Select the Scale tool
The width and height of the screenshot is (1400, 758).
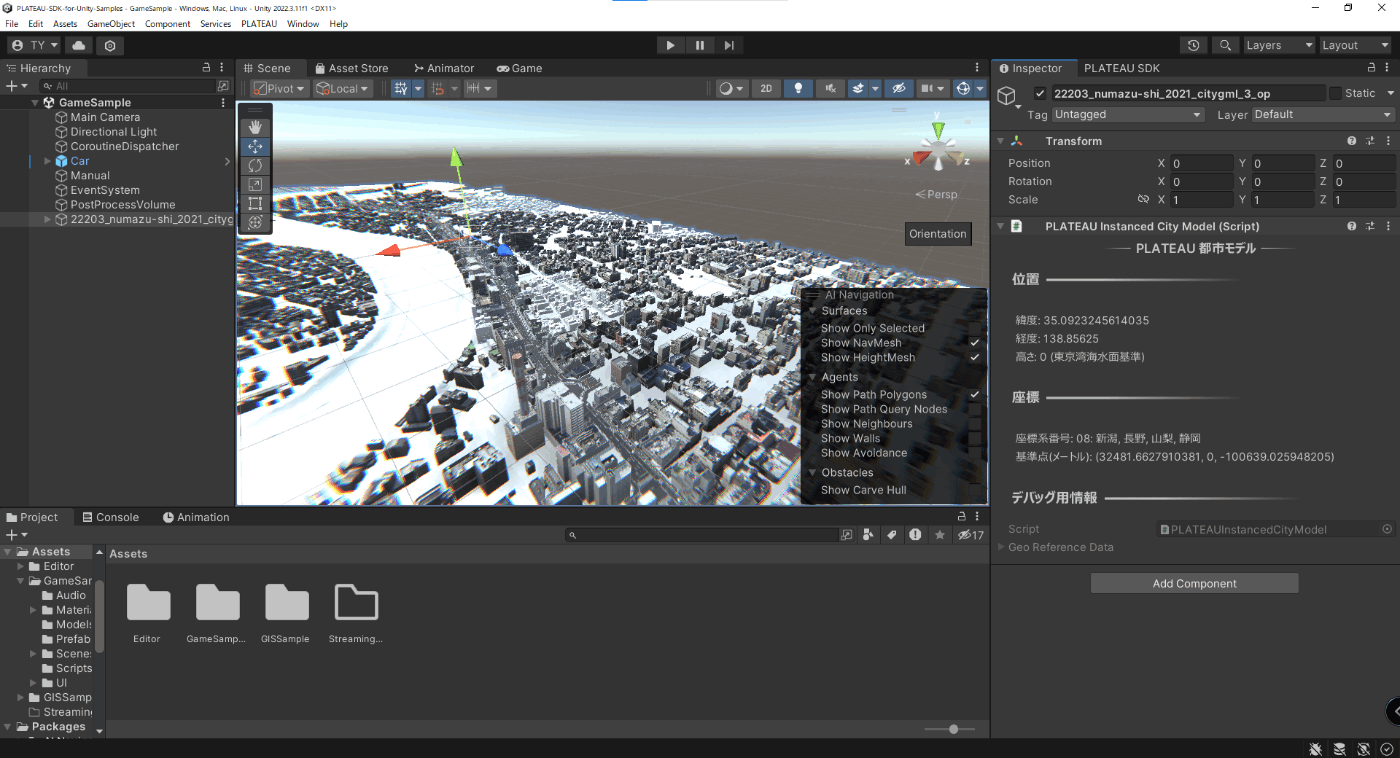pyautogui.click(x=255, y=184)
